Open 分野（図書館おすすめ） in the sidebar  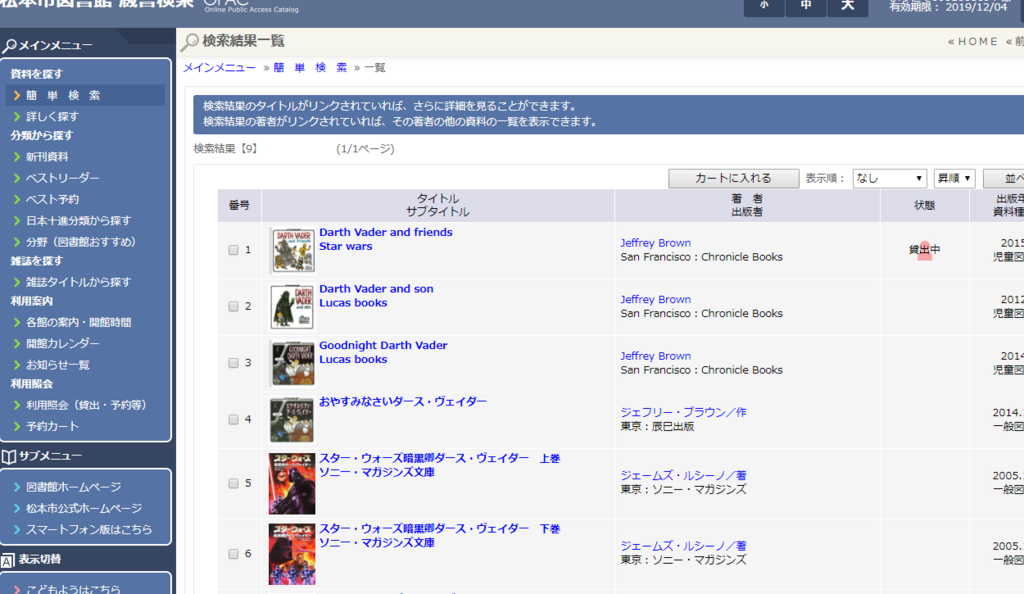pyautogui.click(x=81, y=242)
